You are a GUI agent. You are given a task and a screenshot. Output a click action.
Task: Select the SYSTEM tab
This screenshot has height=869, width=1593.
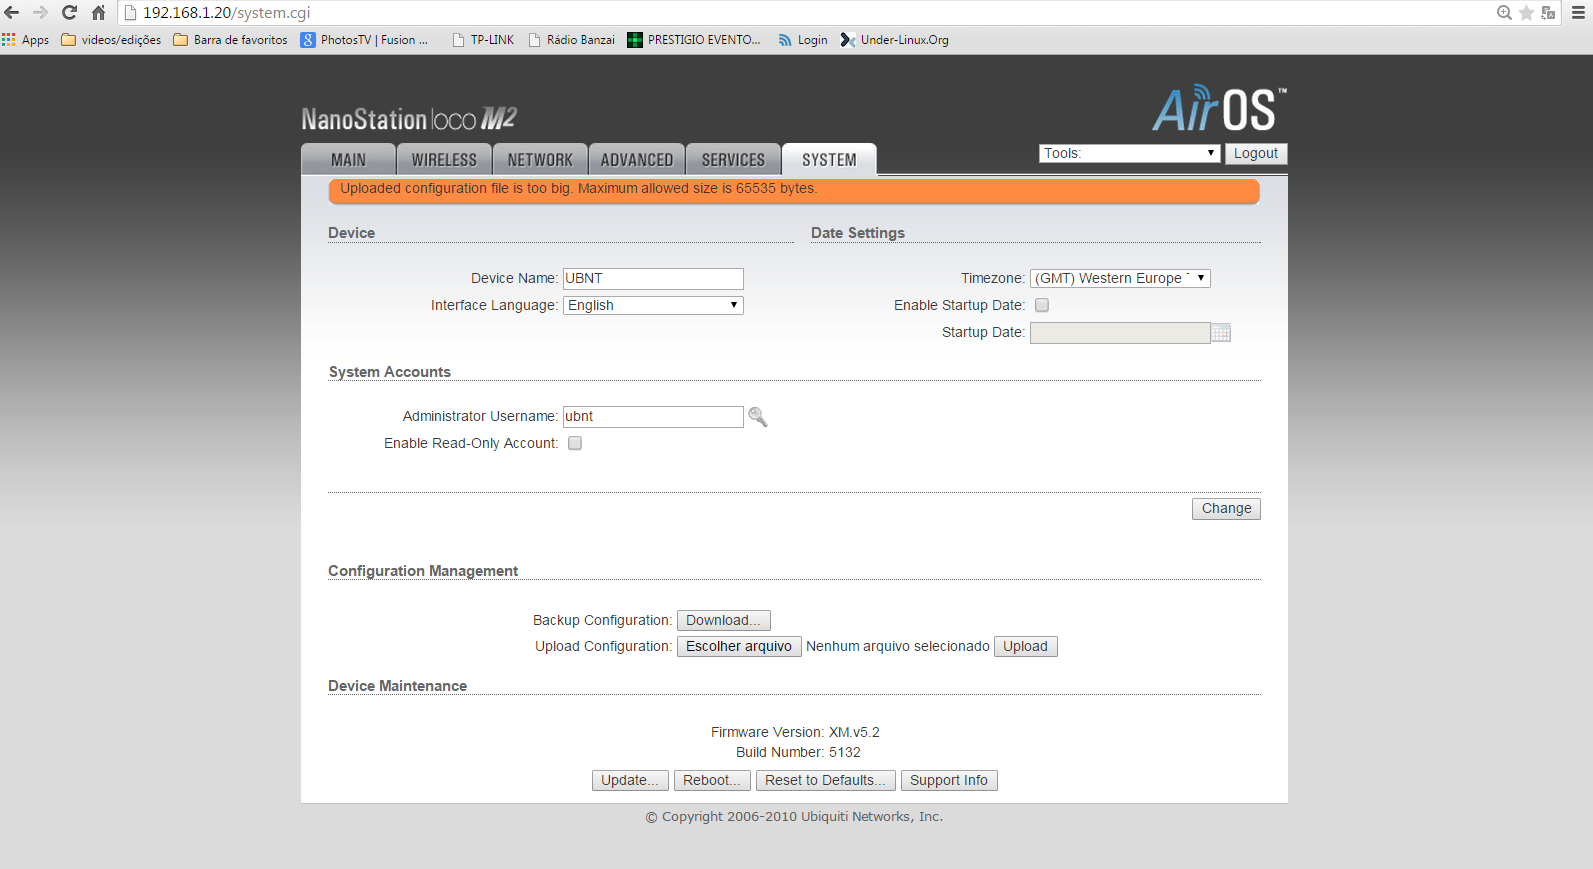point(829,160)
